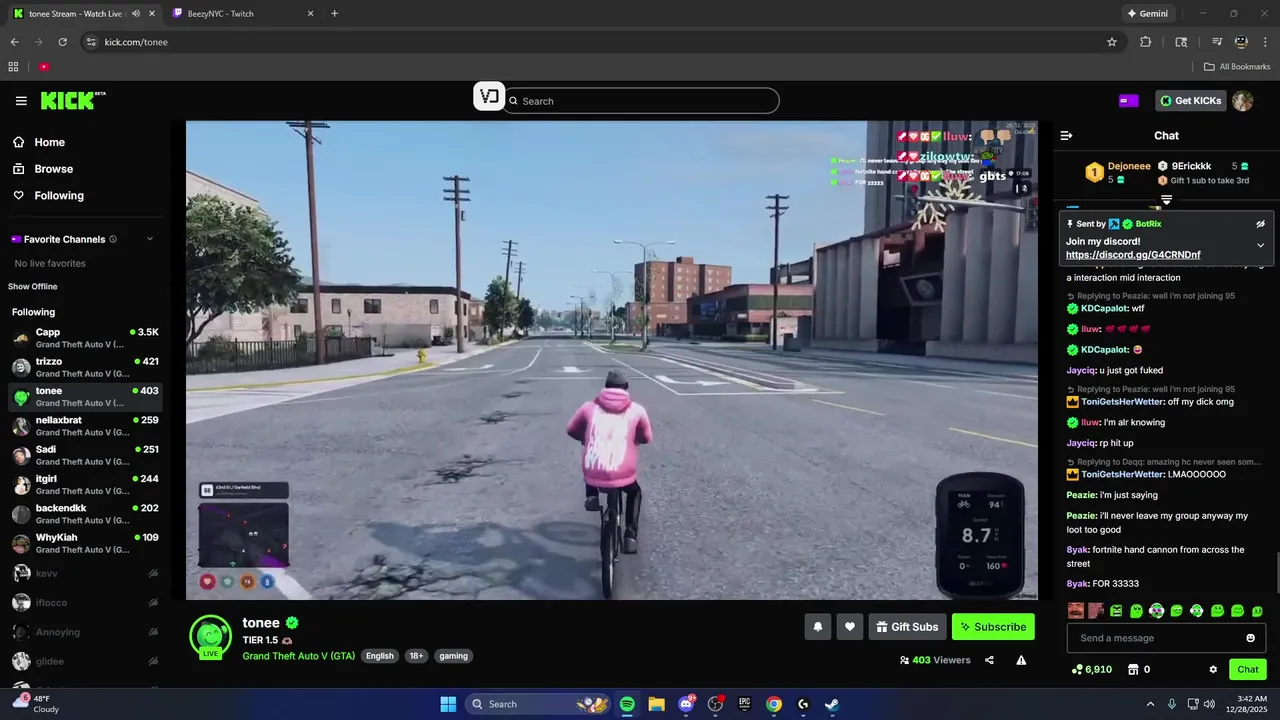1280x720 pixels.
Task: Subscribe to tonee's channel
Action: pos(993,627)
